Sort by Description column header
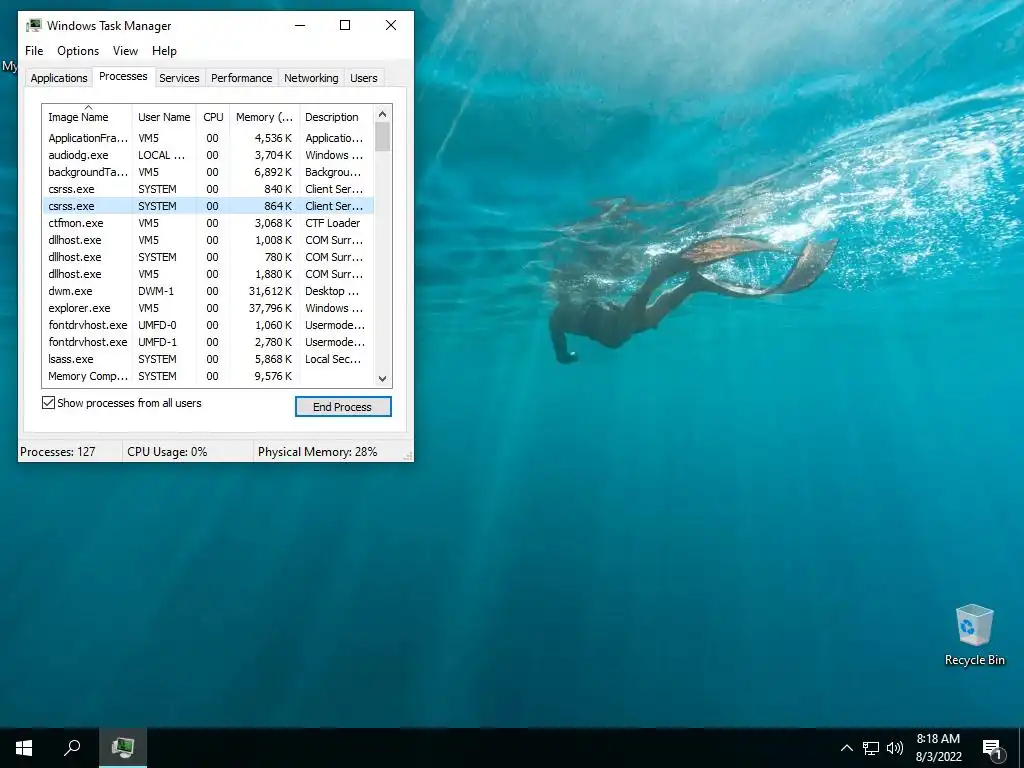The image size is (1024, 768). 336,117
